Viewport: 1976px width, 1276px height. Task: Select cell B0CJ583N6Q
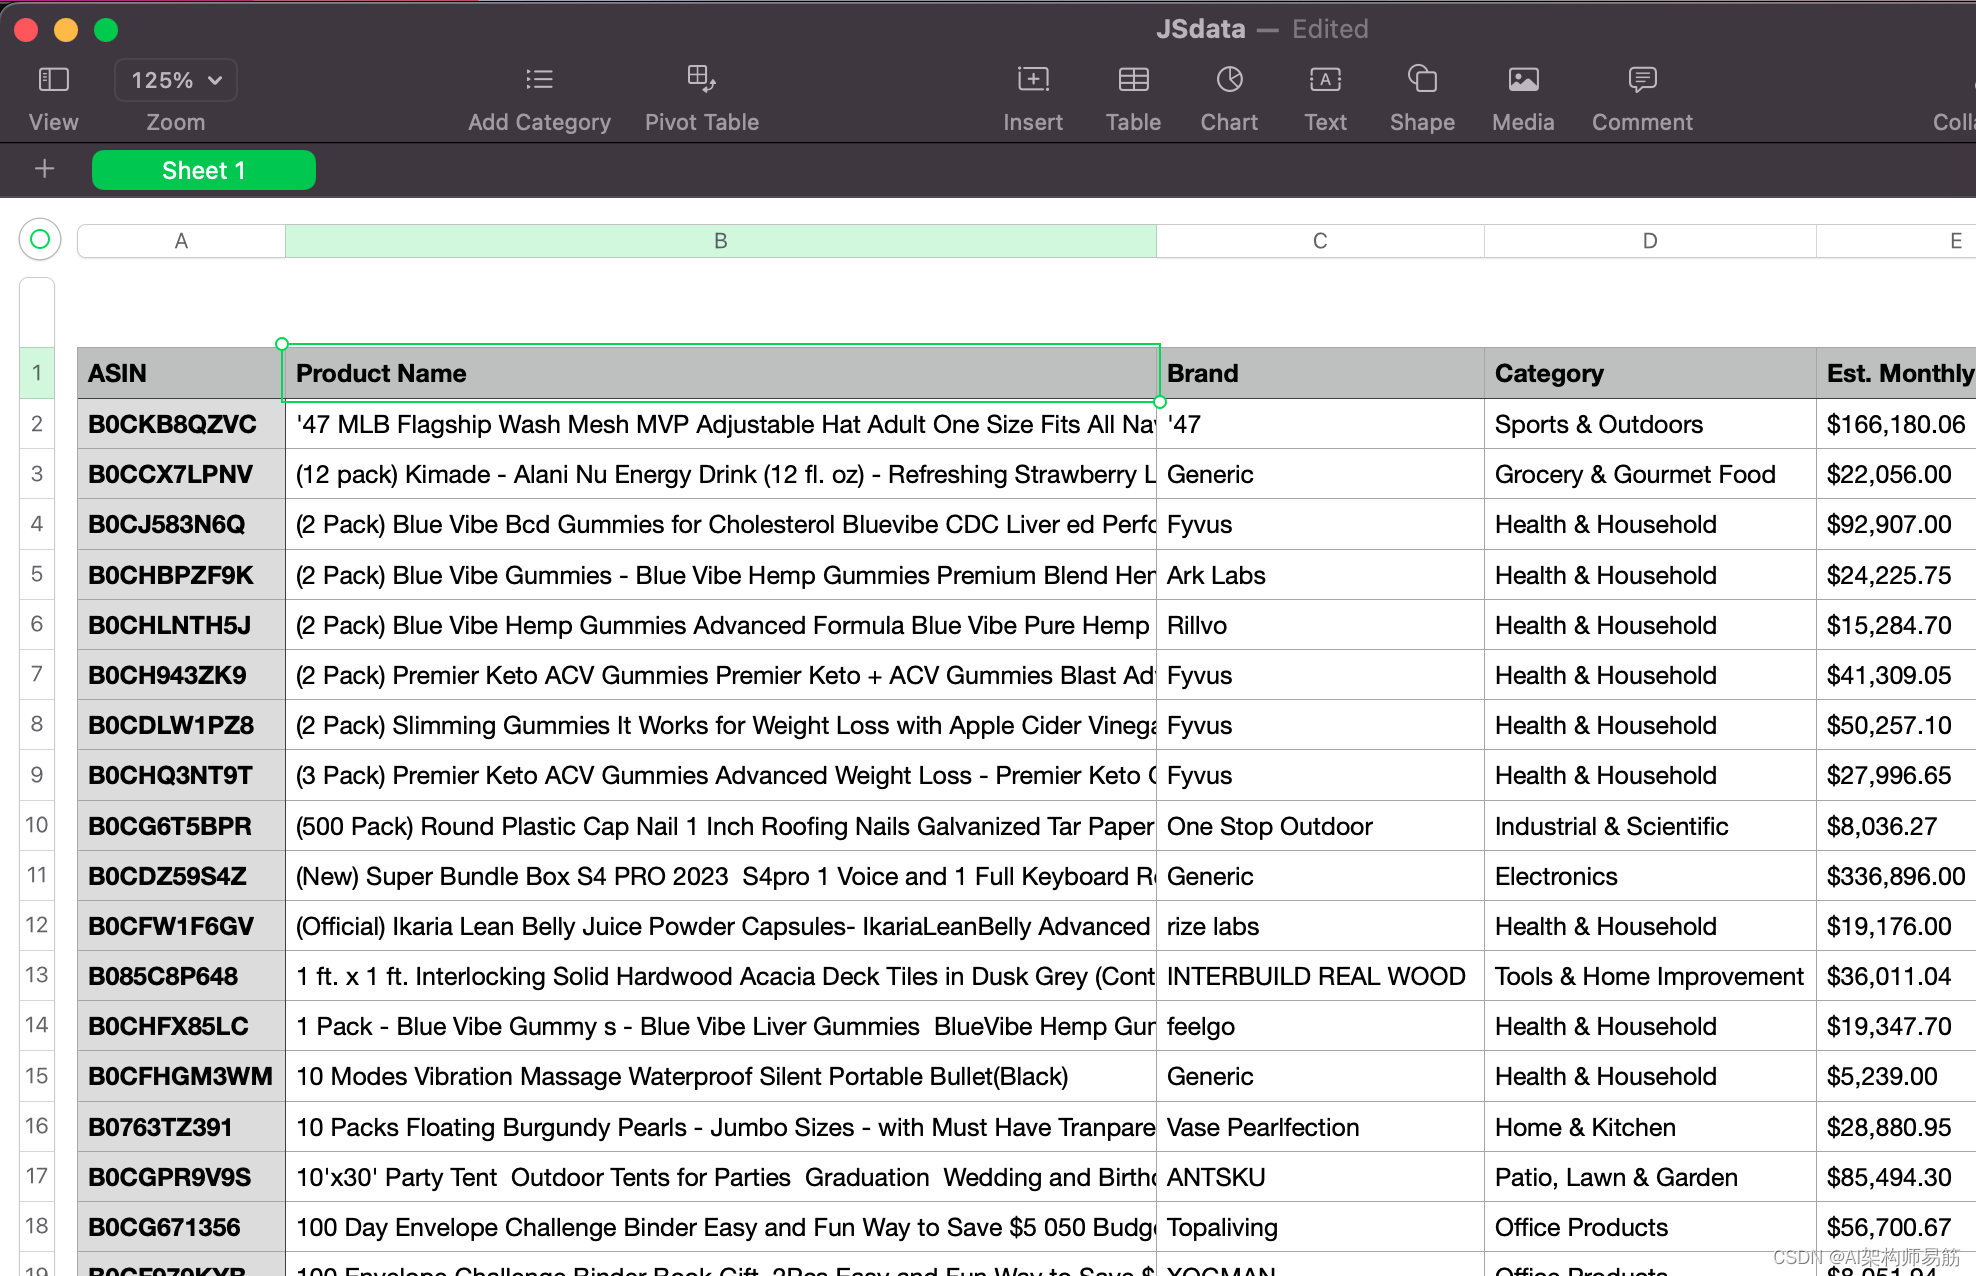[181, 524]
